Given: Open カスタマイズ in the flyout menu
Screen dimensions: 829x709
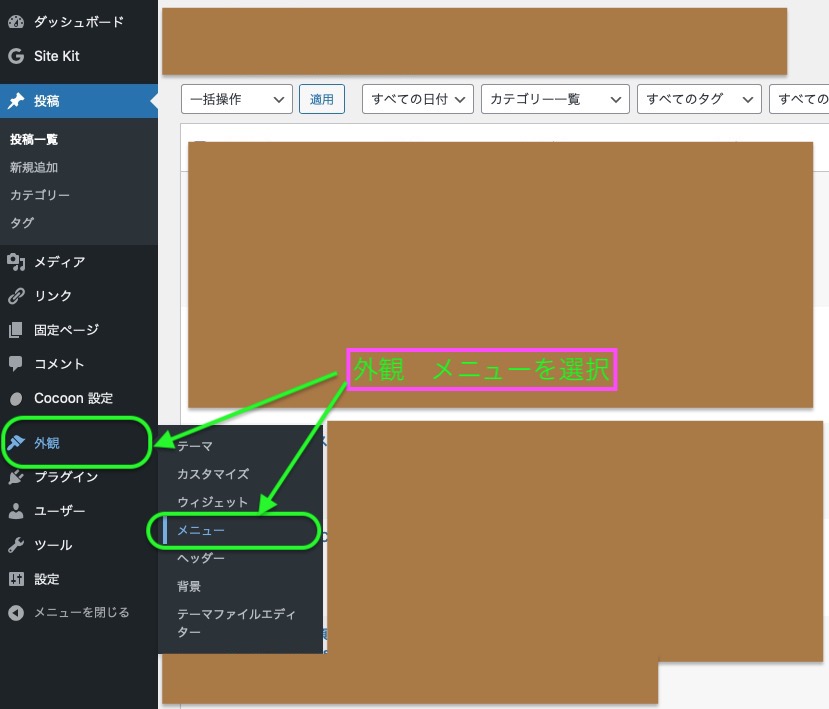Looking at the screenshot, I should 213,474.
